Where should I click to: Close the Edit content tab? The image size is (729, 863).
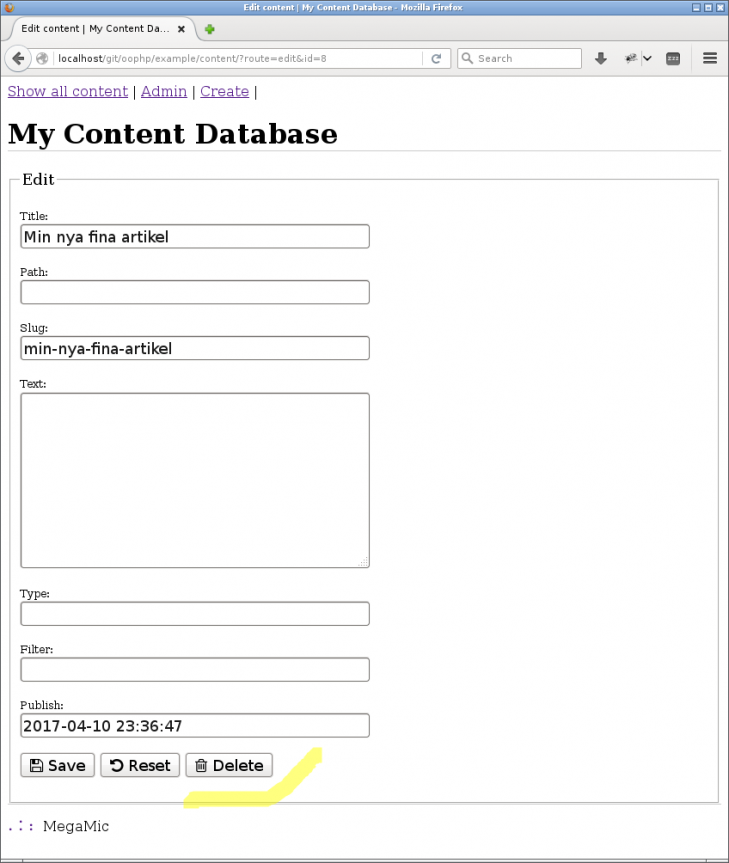click(x=181, y=29)
